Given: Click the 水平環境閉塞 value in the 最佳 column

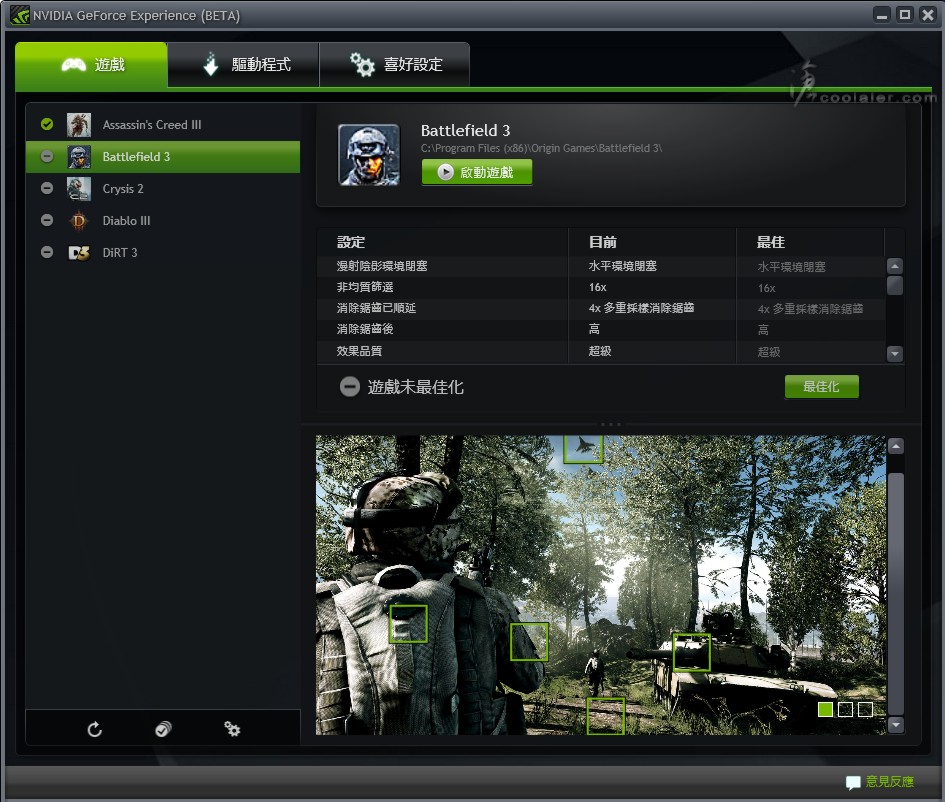Looking at the screenshot, I should point(791,267).
